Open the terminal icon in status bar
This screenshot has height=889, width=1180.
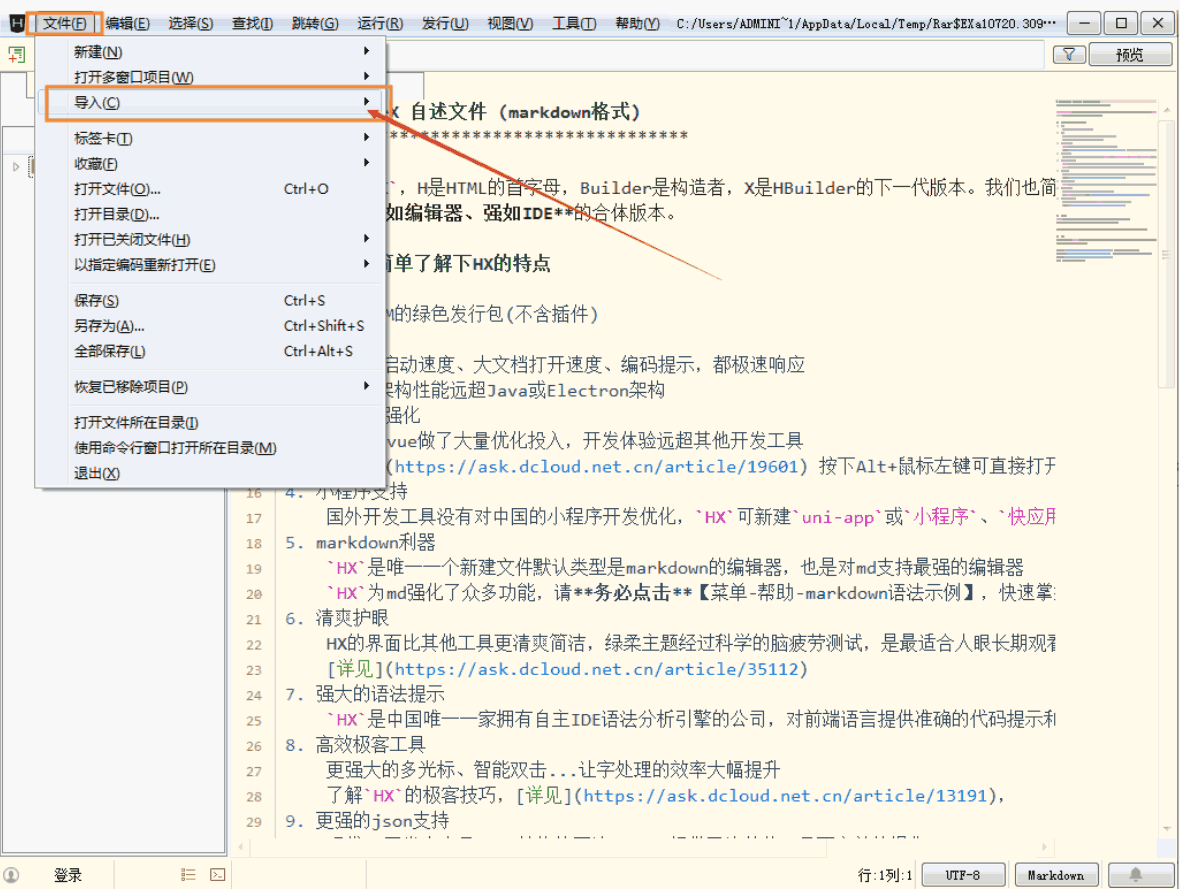pyautogui.click(x=217, y=875)
